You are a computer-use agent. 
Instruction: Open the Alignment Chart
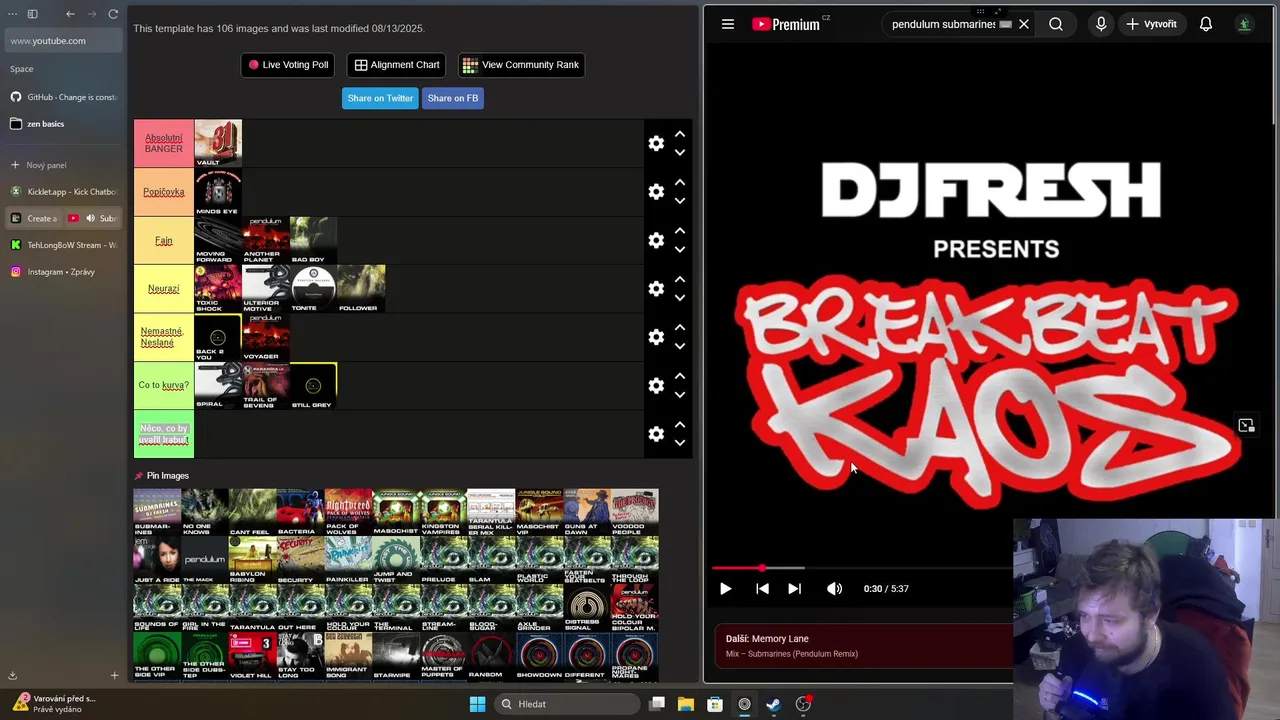tap(397, 65)
